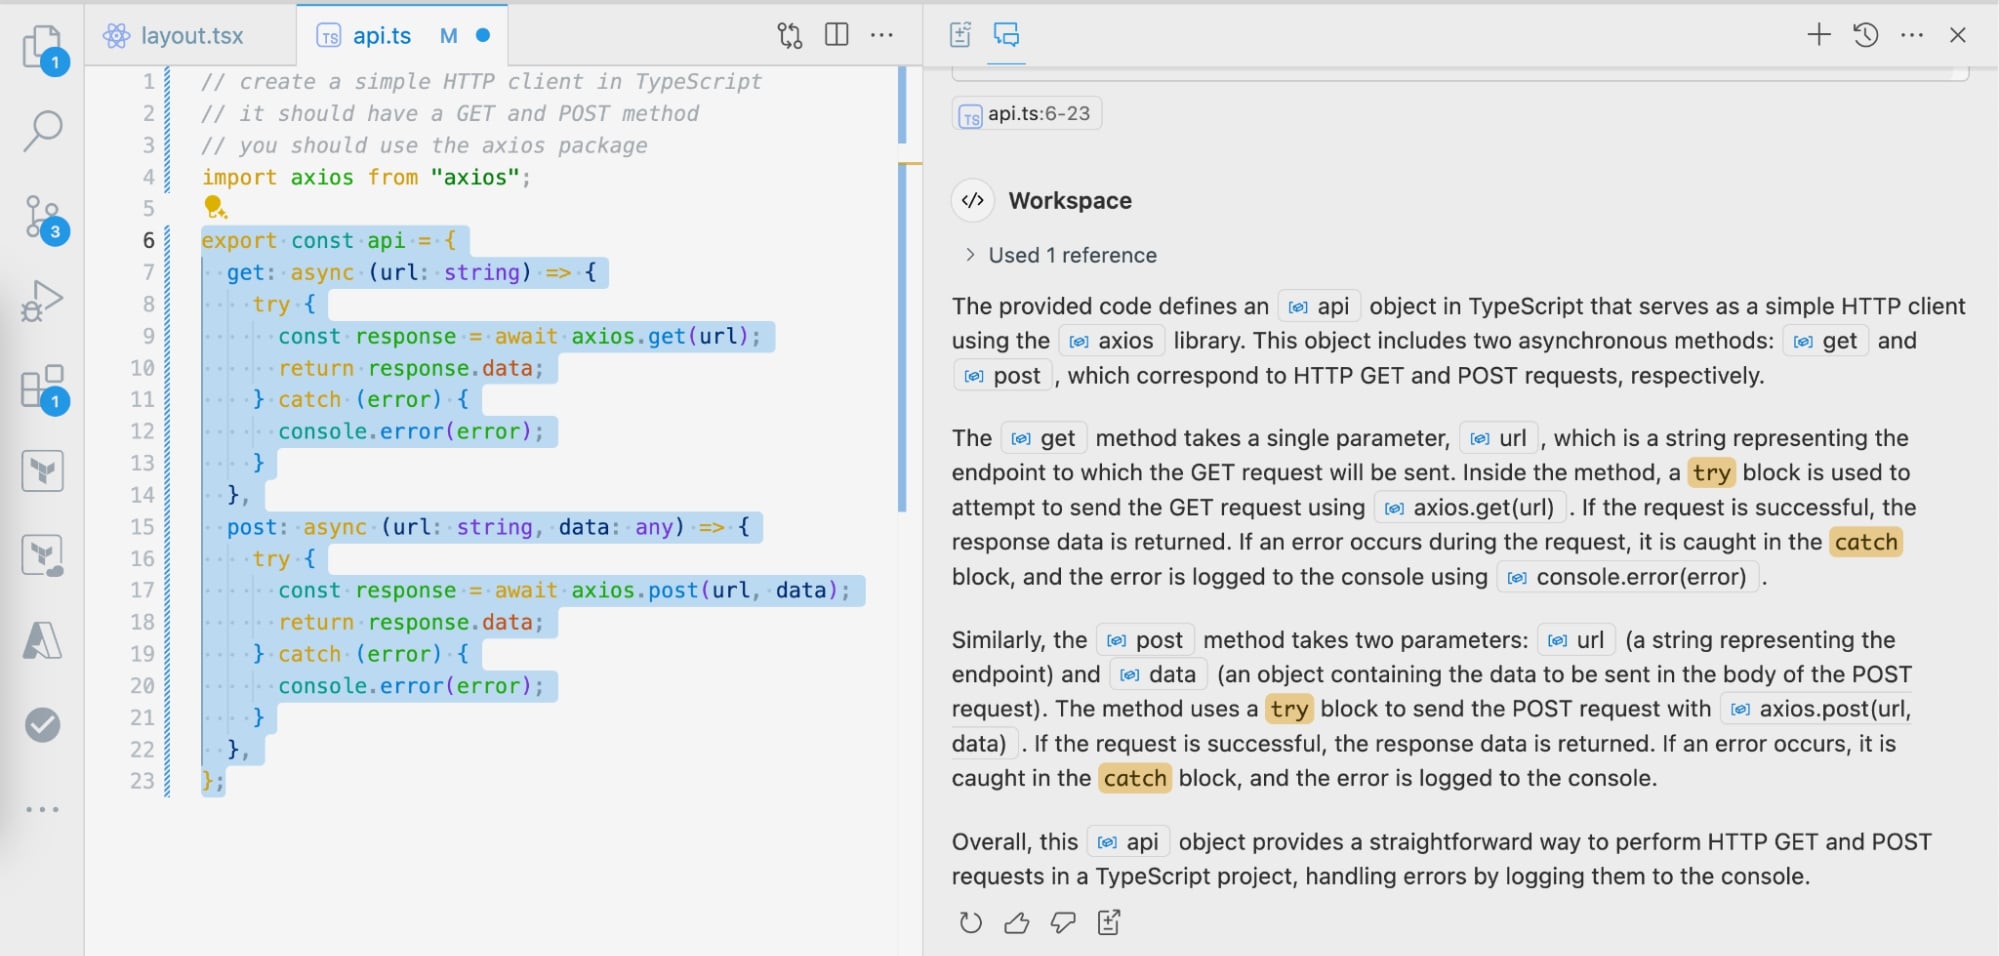1999x956 pixels.
Task: Open the Azure view in activity bar
Action: [x=43, y=640]
